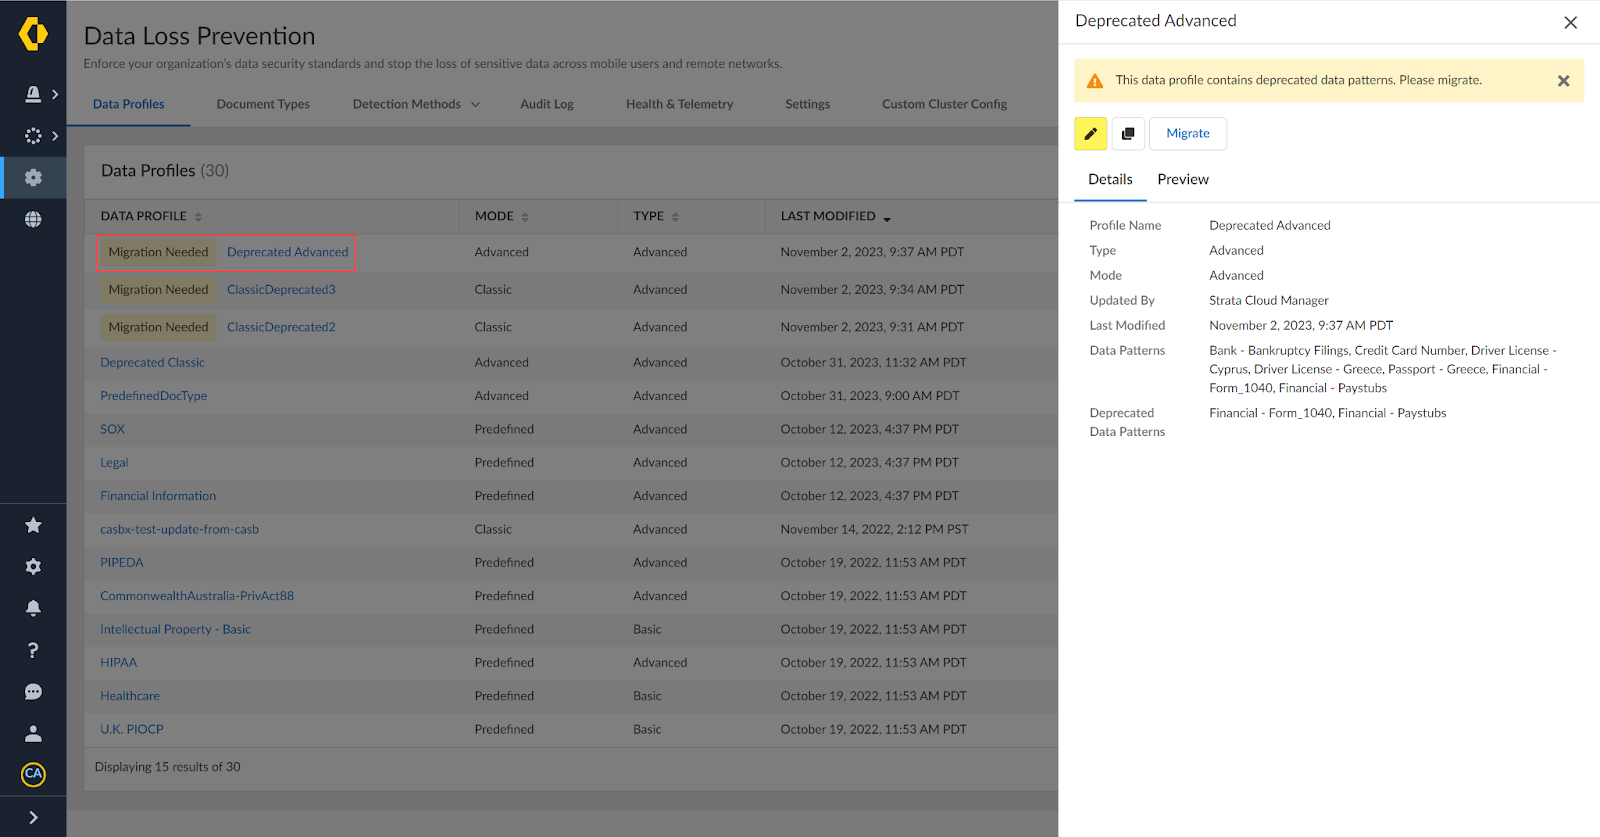
Task: Click the star favorites icon in sidebar
Action: [33, 525]
